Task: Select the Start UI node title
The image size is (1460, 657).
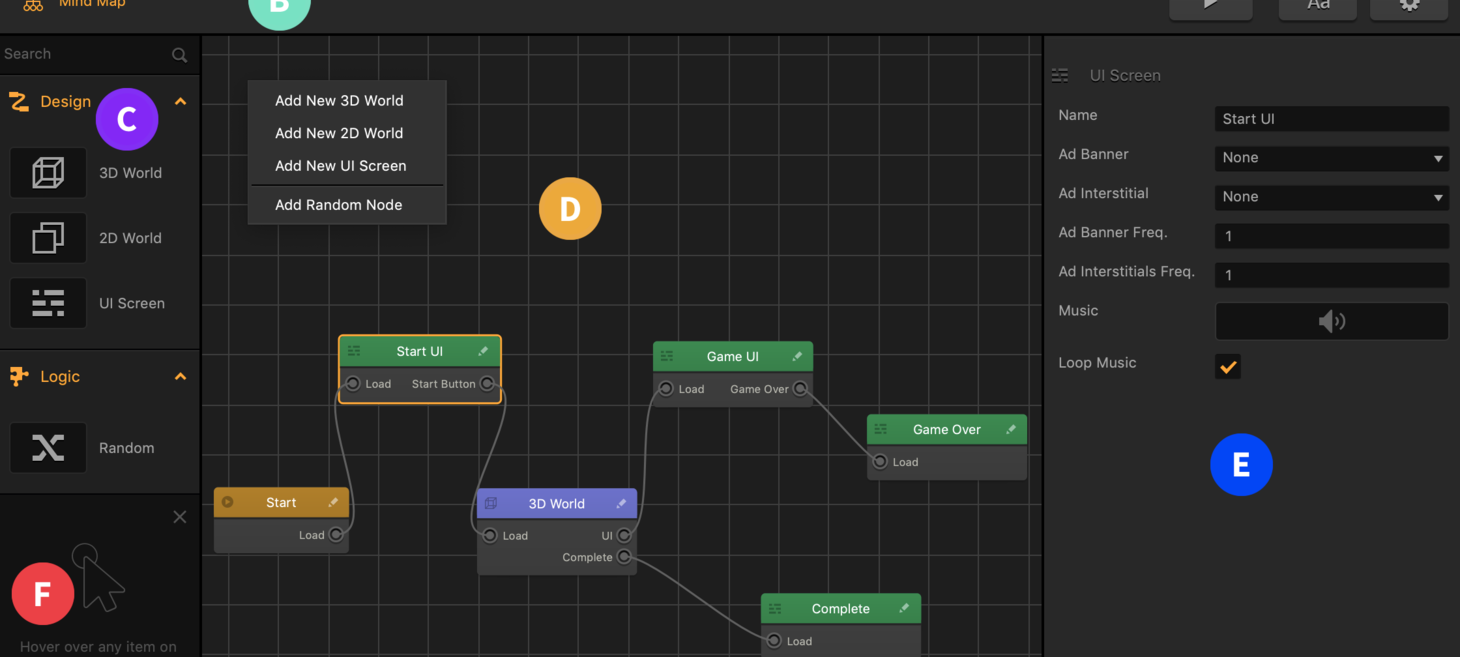Action: [419, 351]
